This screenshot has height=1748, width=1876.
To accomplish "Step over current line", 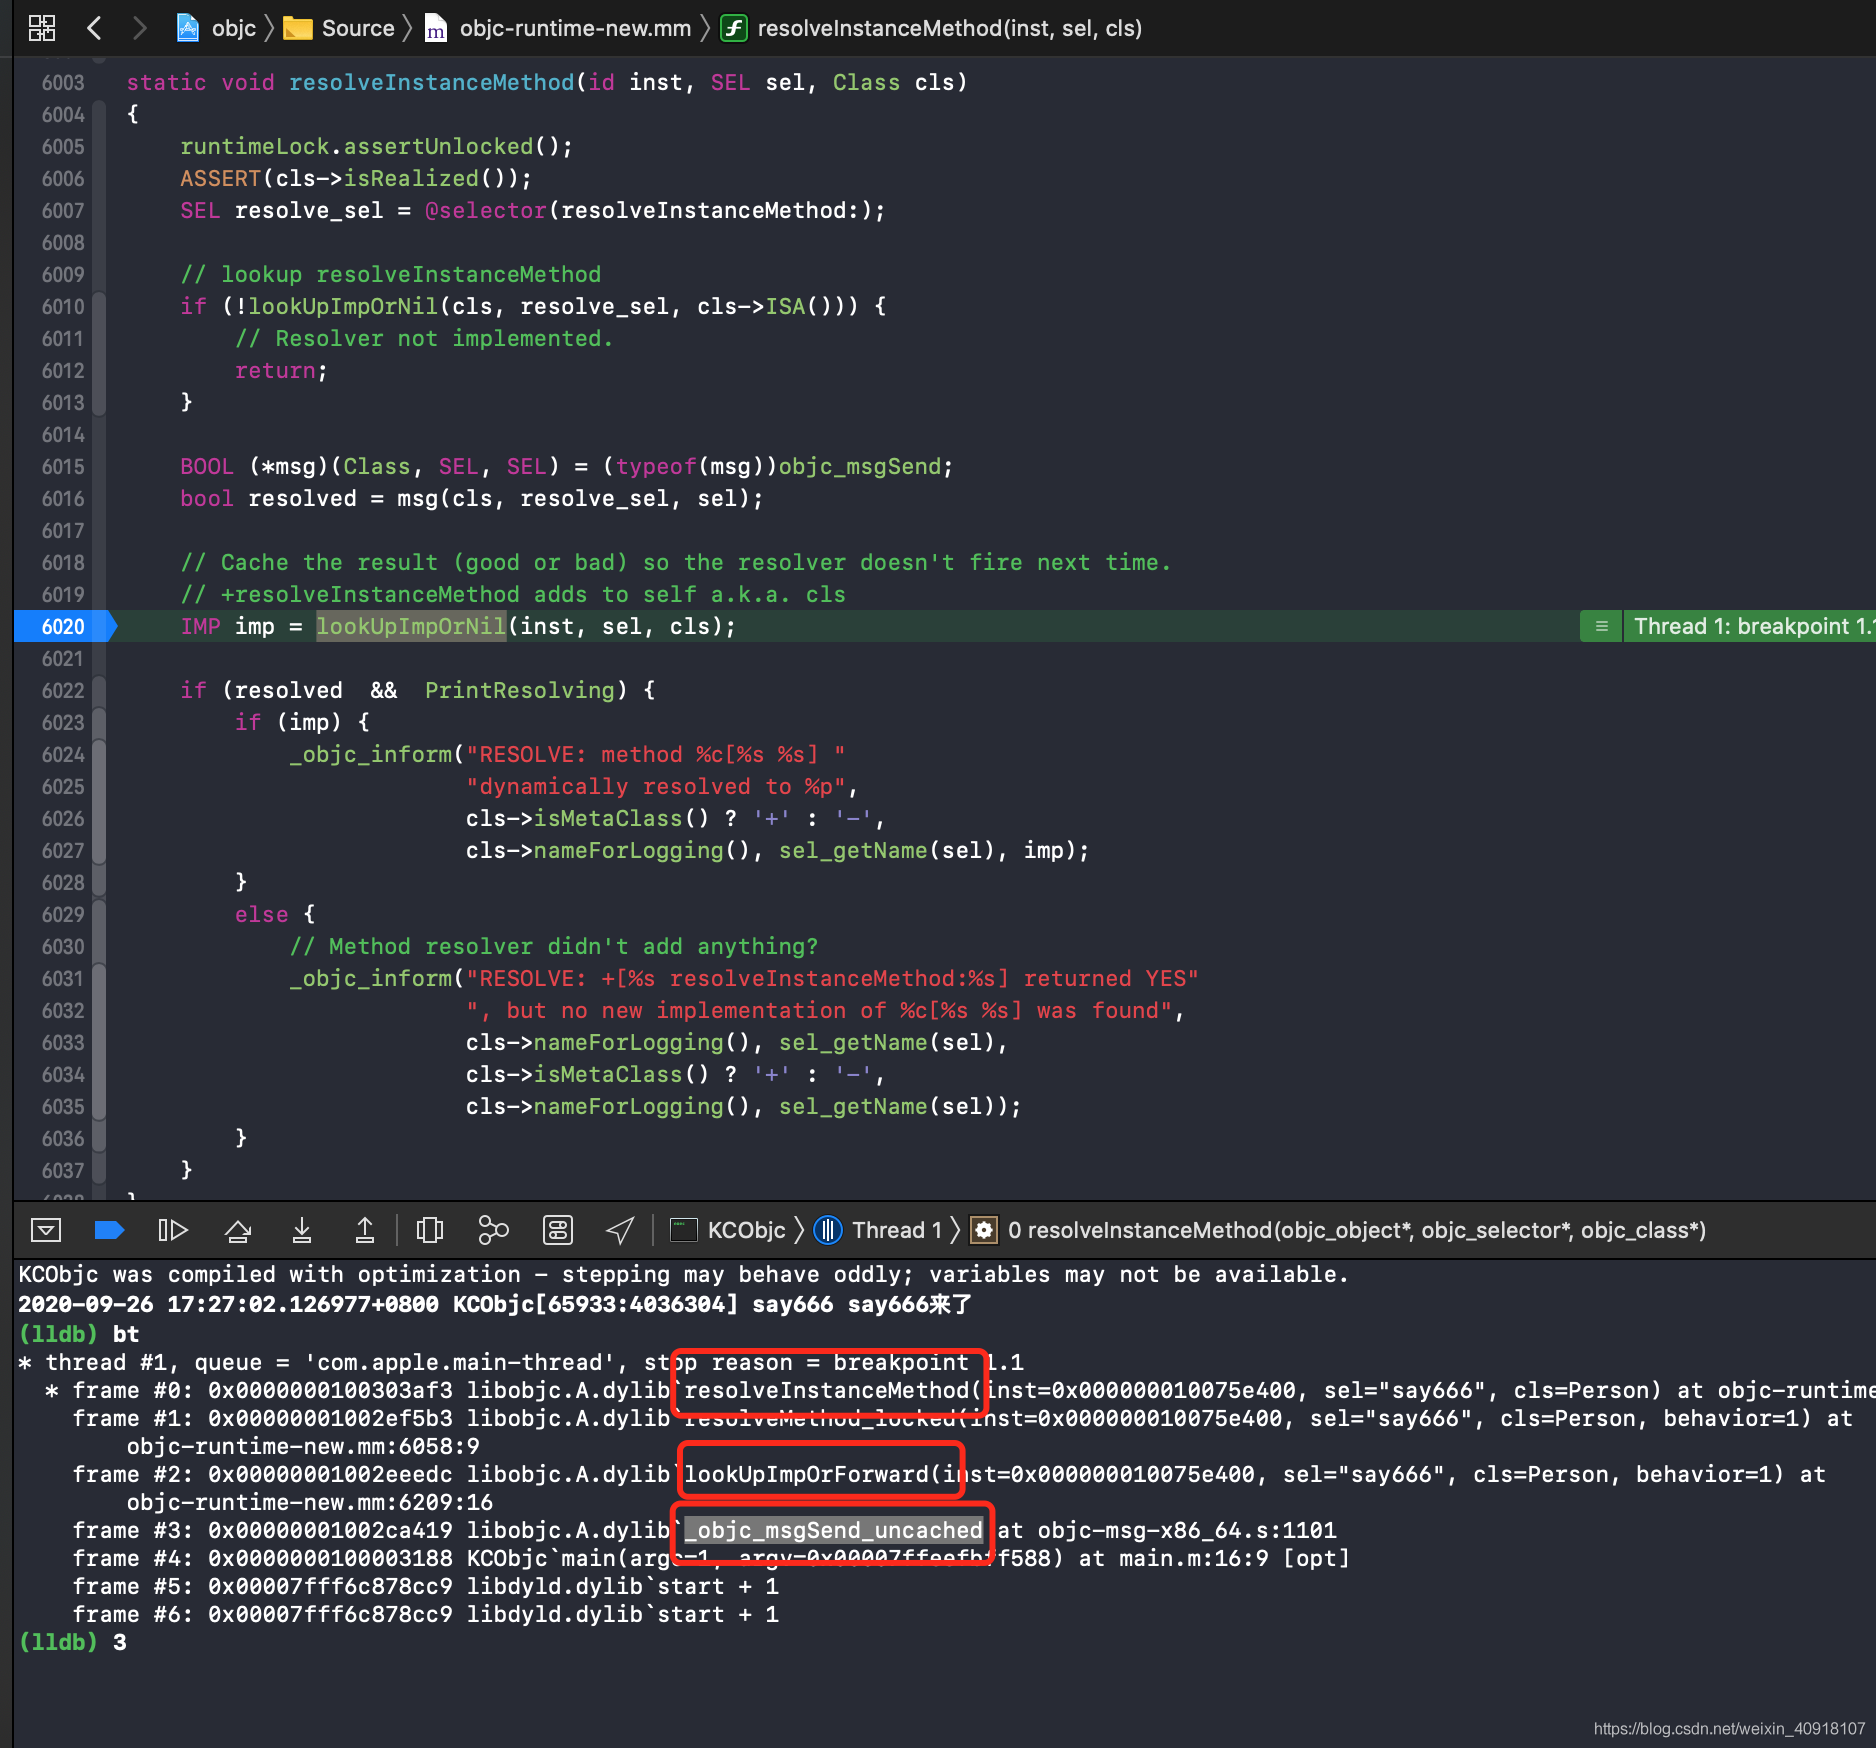I will click(x=238, y=1230).
